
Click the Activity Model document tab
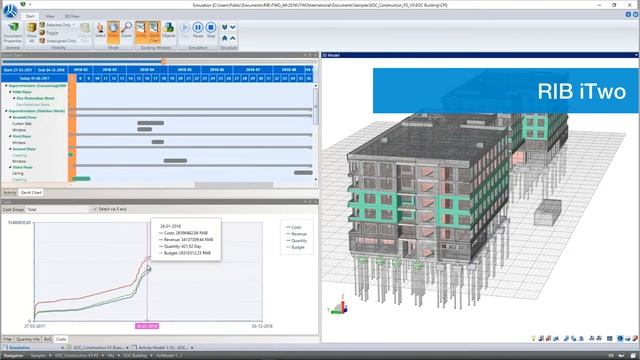163,348
